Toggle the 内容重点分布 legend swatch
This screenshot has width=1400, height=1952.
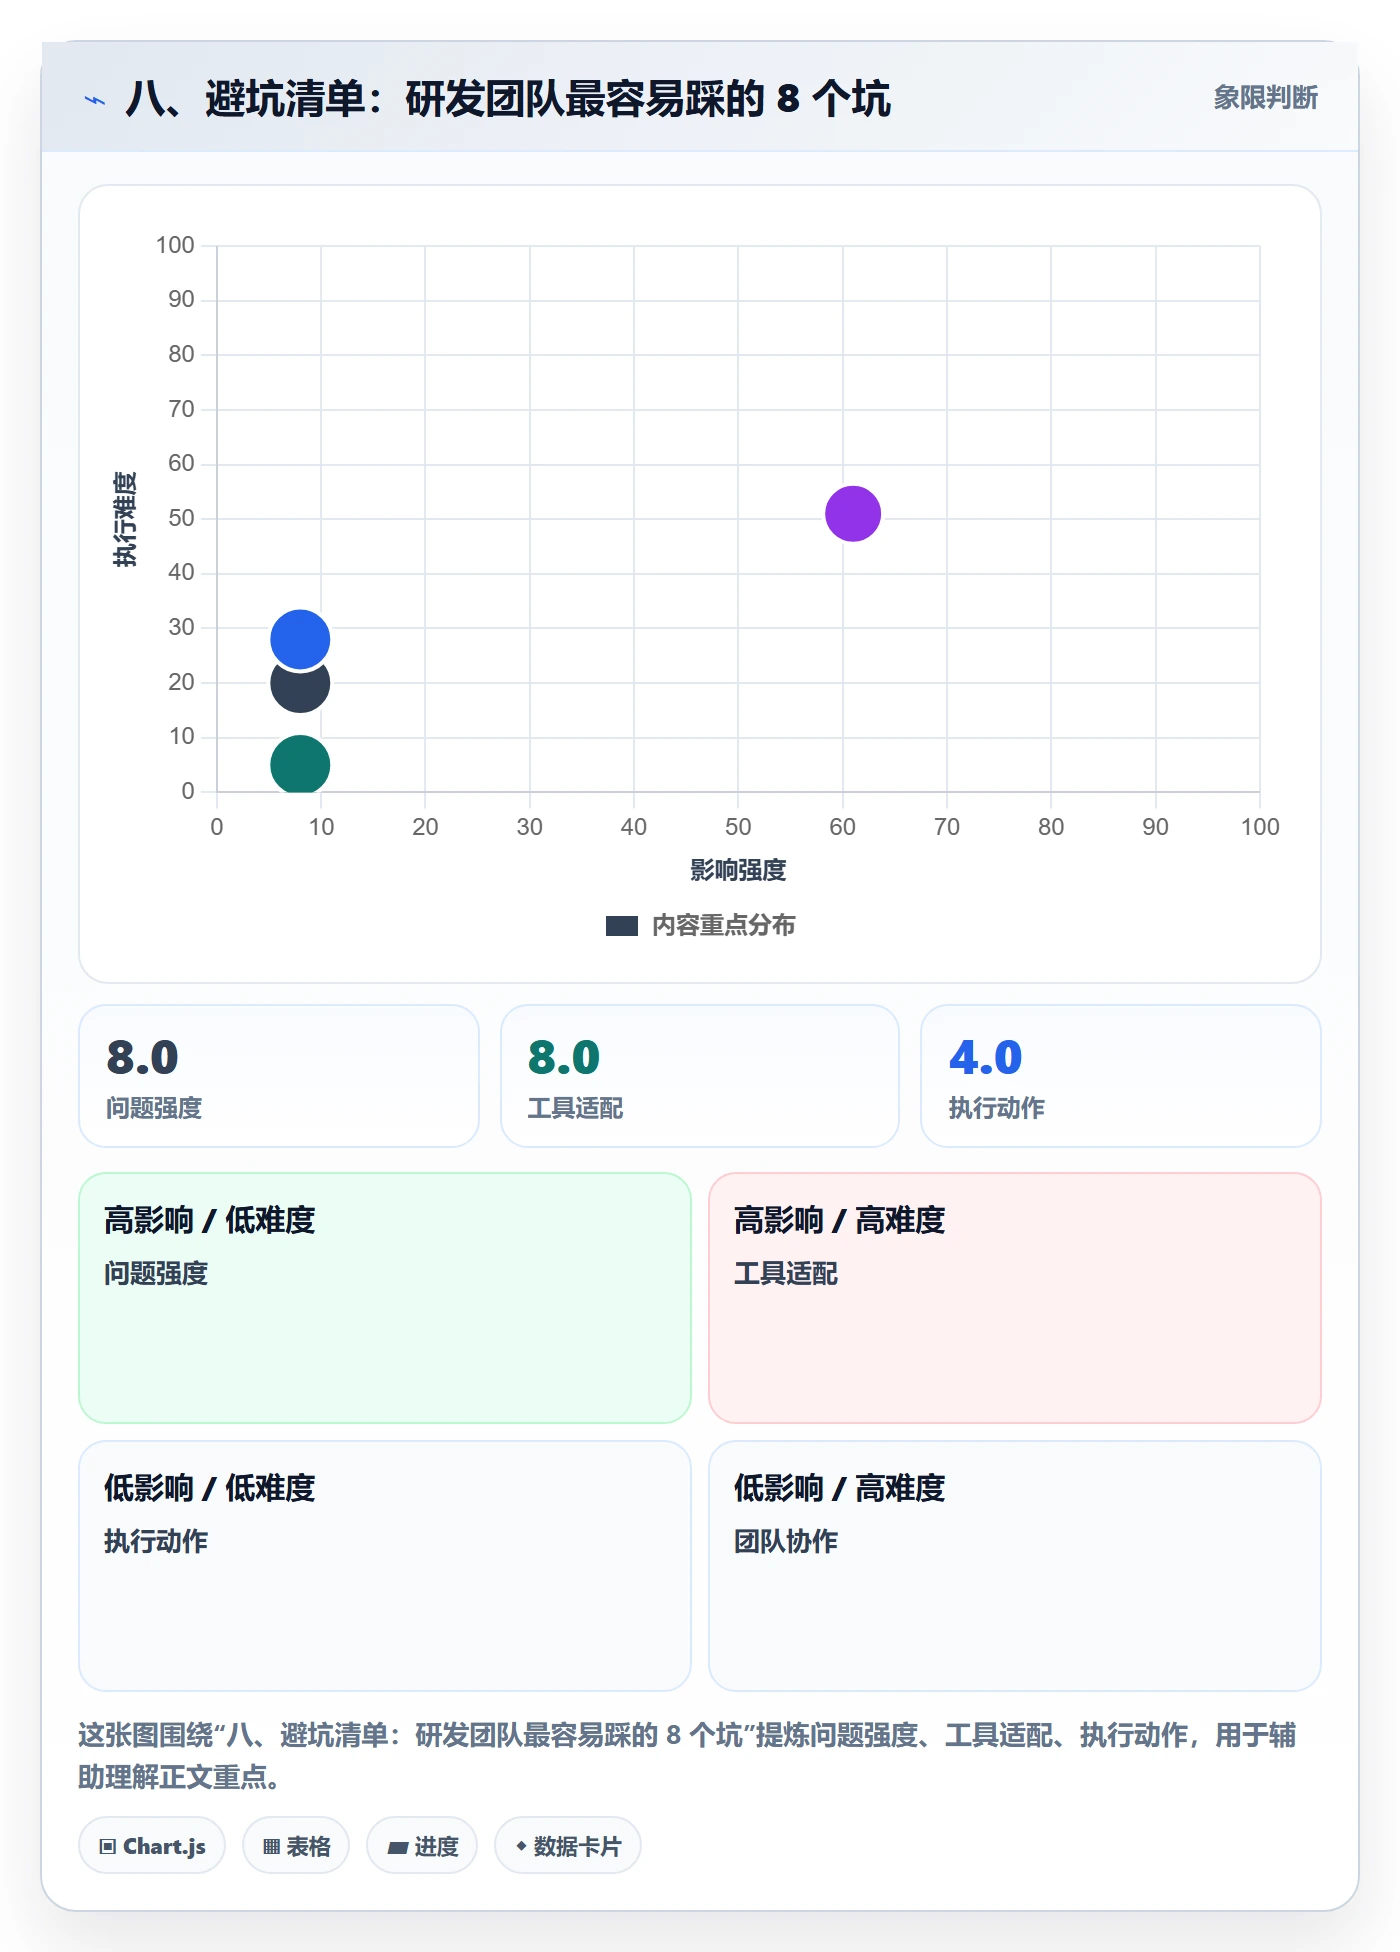622,926
